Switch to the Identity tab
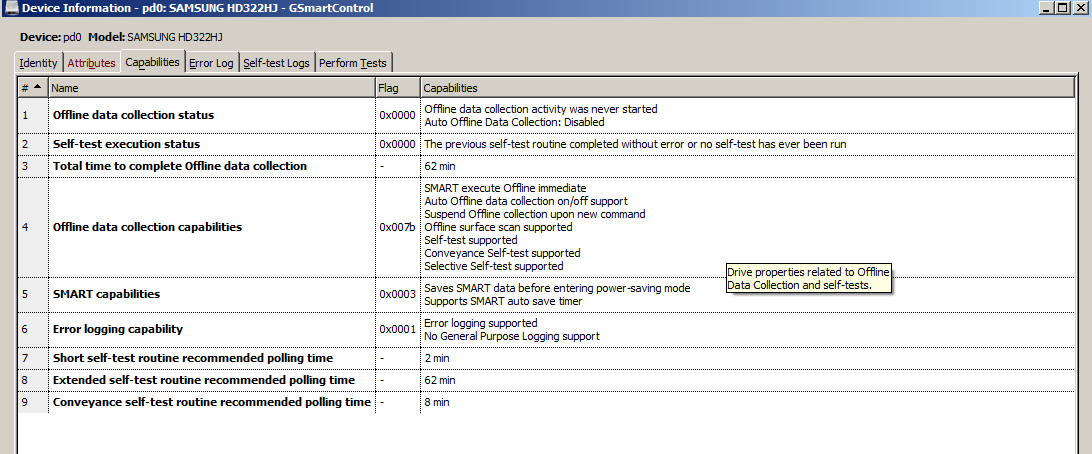Image resolution: width=1092 pixels, height=454 pixels. pos(38,63)
